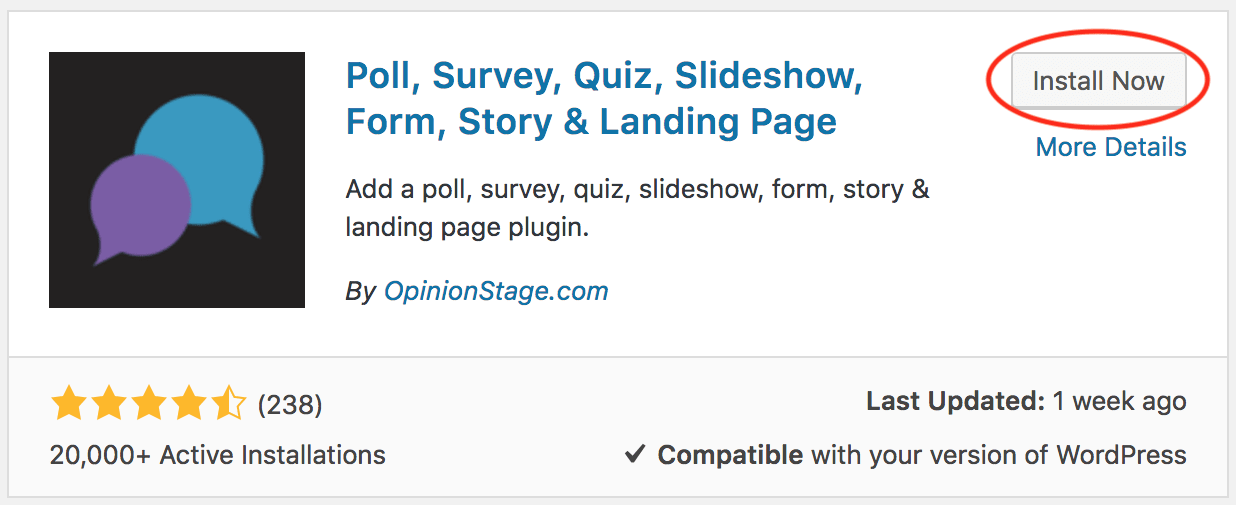Select the first rating star

point(69,404)
